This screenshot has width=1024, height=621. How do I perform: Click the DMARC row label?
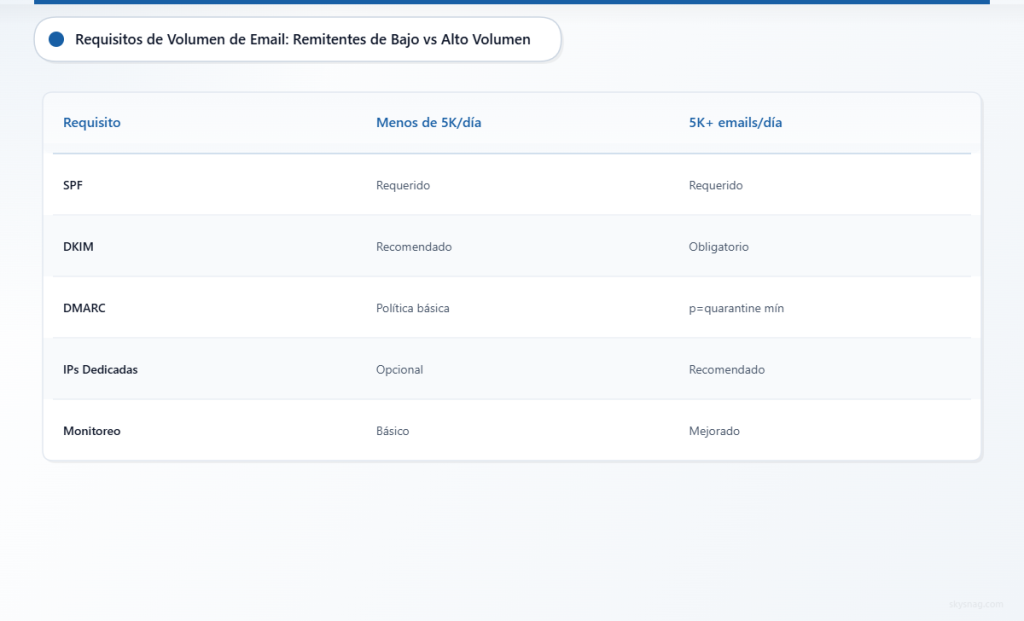pyautogui.click(x=84, y=308)
